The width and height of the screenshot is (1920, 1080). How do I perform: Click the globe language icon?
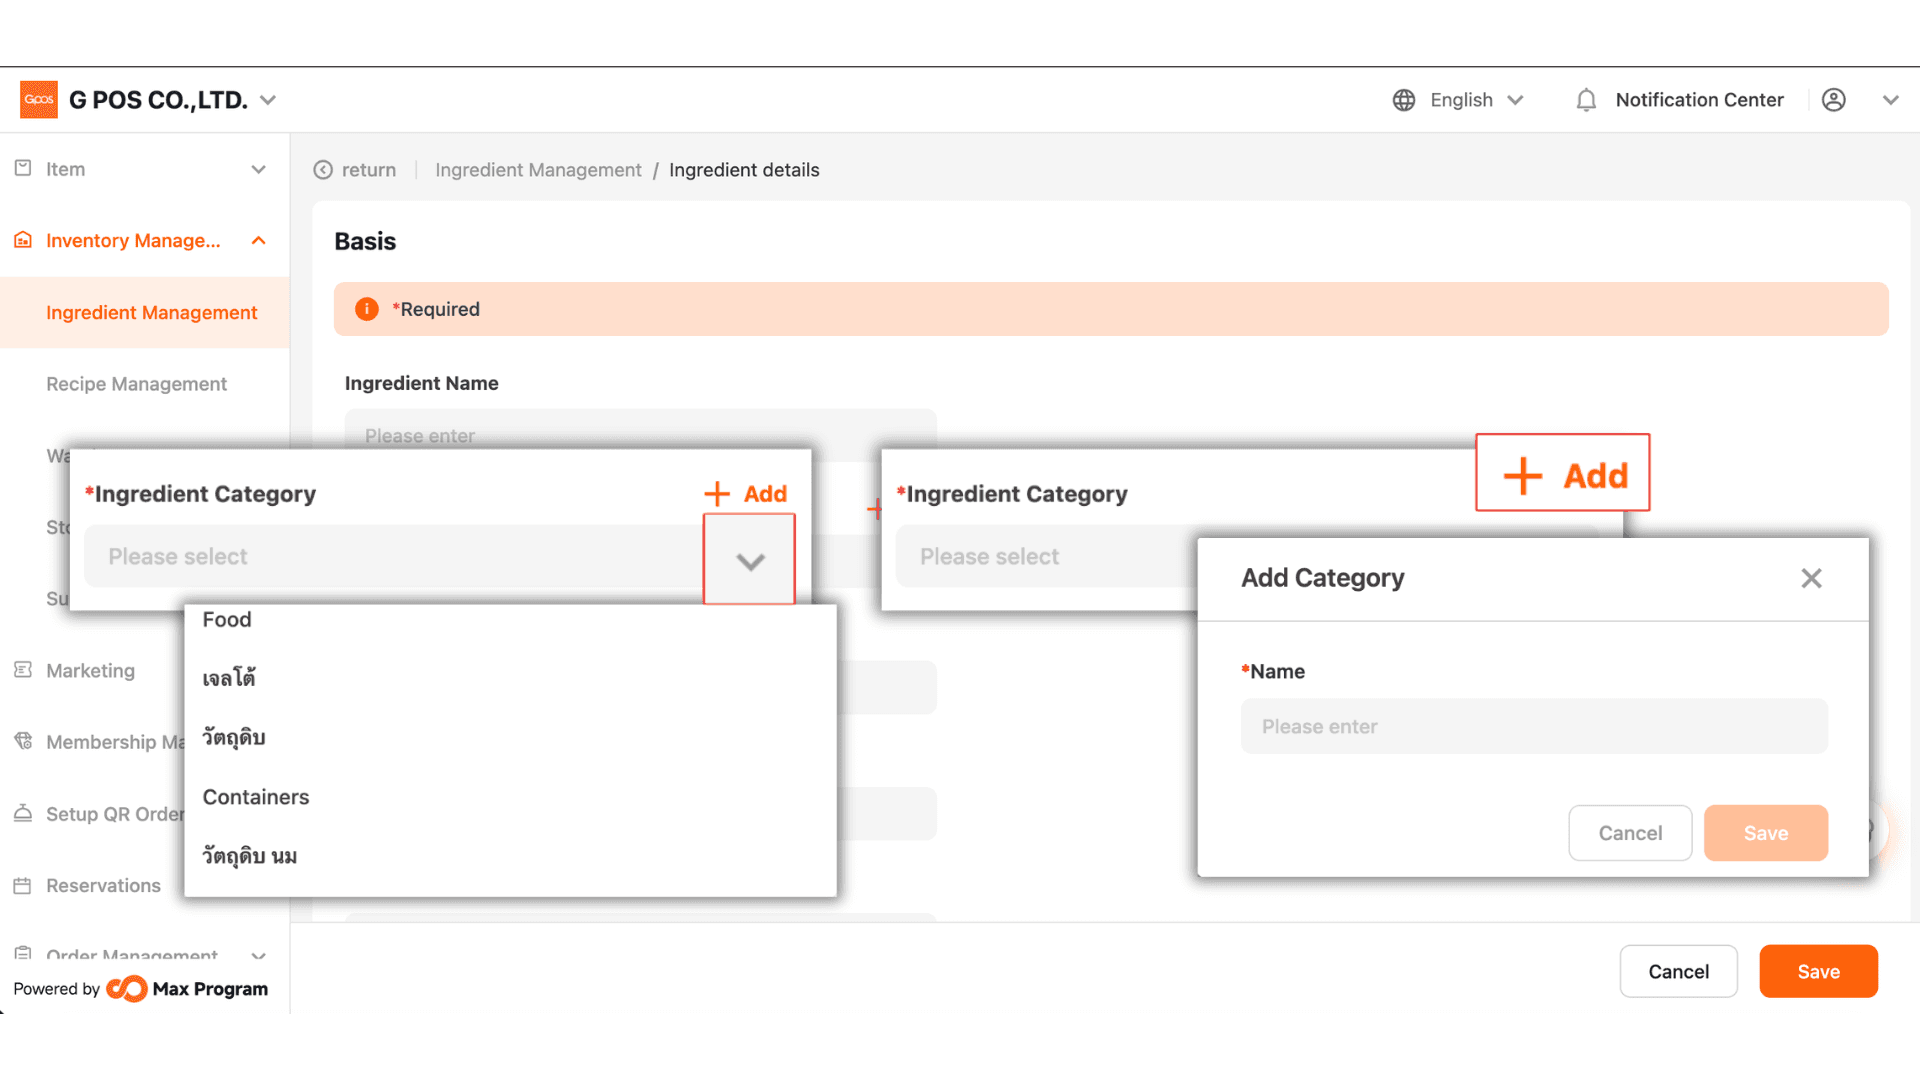click(x=1404, y=100)
